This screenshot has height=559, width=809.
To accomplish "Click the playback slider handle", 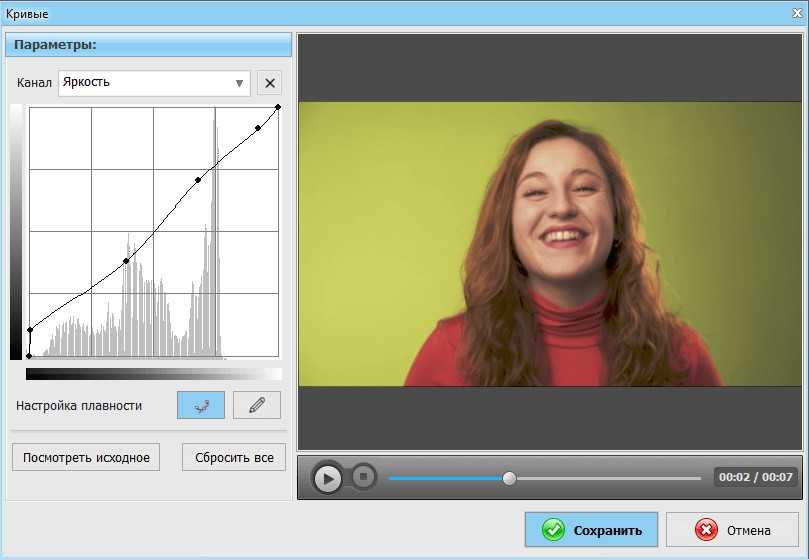I will click(509, 478).
